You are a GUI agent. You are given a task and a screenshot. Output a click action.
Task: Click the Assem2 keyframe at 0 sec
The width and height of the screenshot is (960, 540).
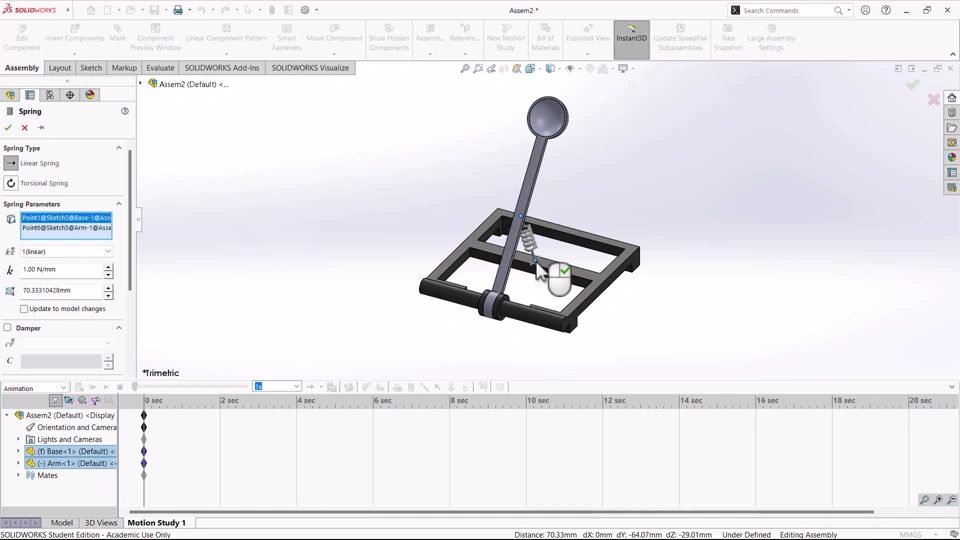pyautogui.click(x=144, y=415)
